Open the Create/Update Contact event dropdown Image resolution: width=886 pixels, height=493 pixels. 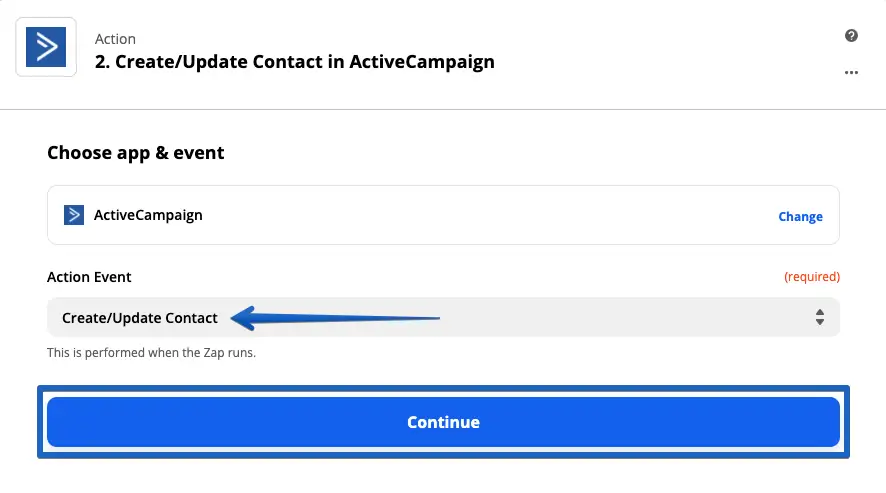[x=140, y=318]
